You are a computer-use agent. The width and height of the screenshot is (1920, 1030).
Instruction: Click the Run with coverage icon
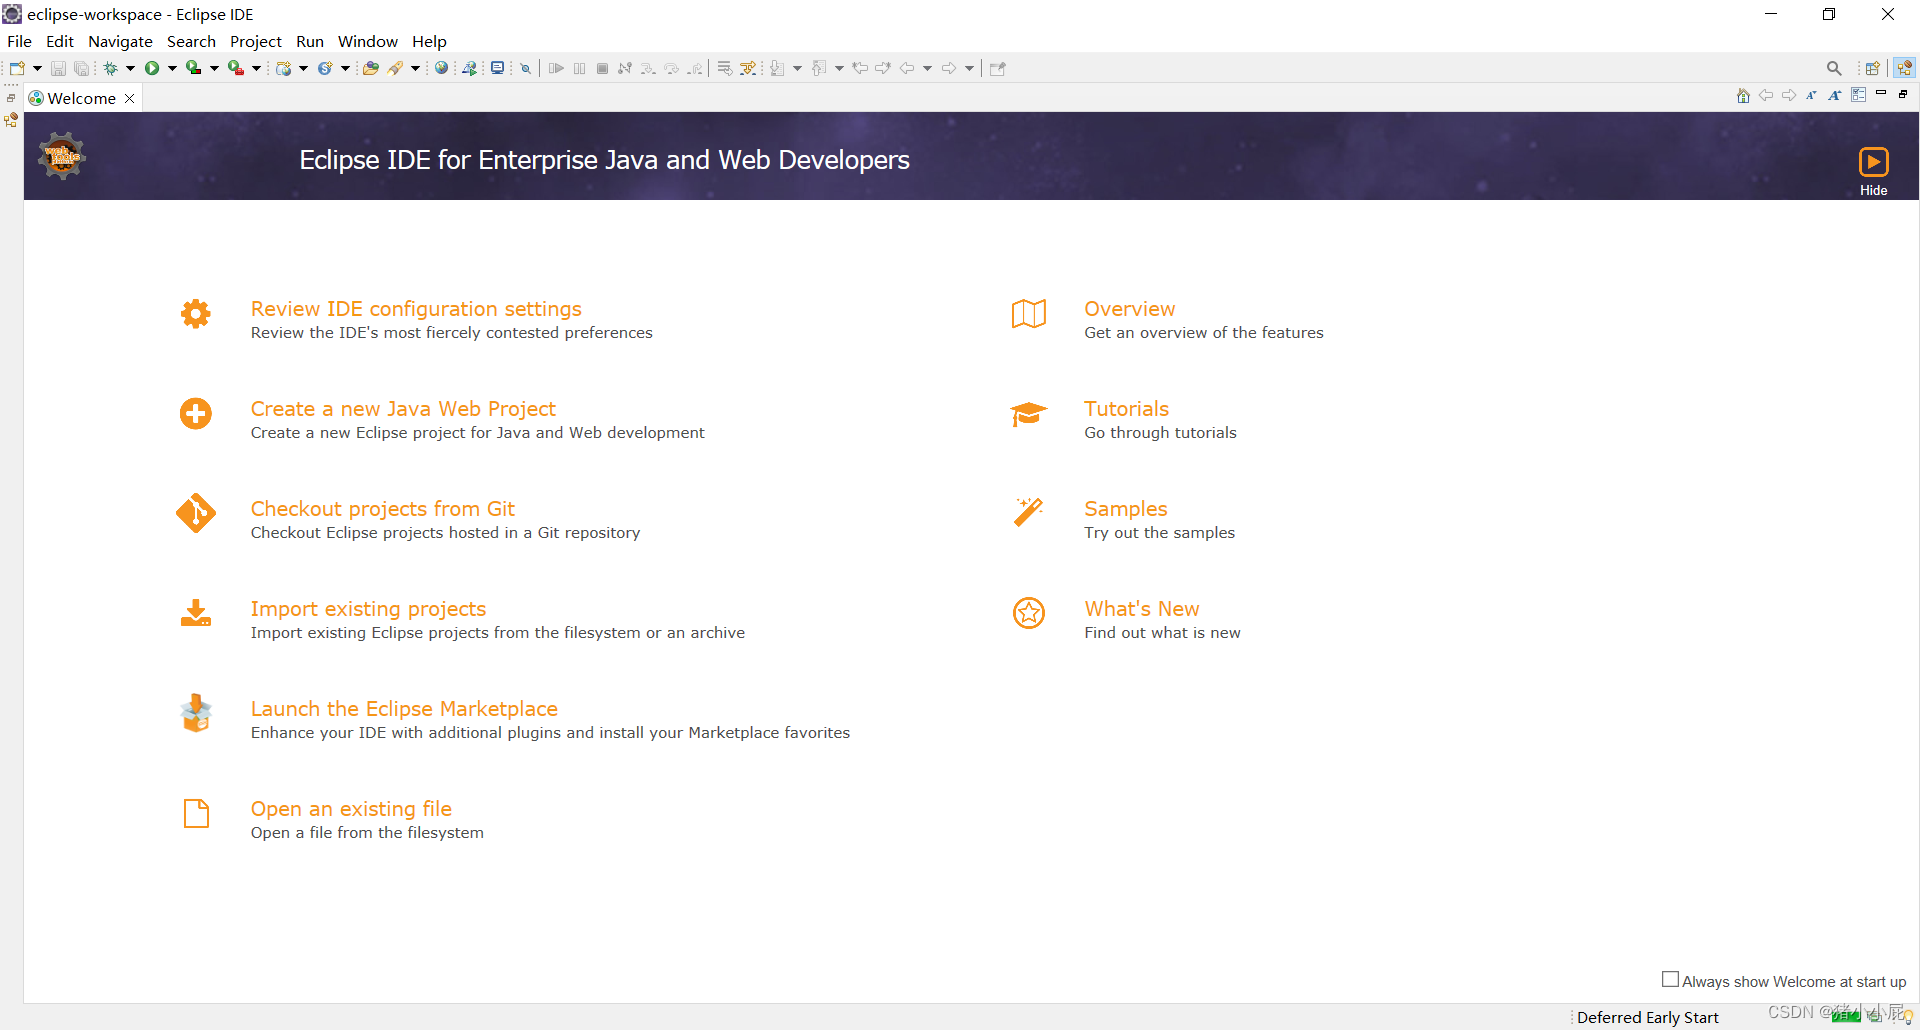(x=194, y=68)
